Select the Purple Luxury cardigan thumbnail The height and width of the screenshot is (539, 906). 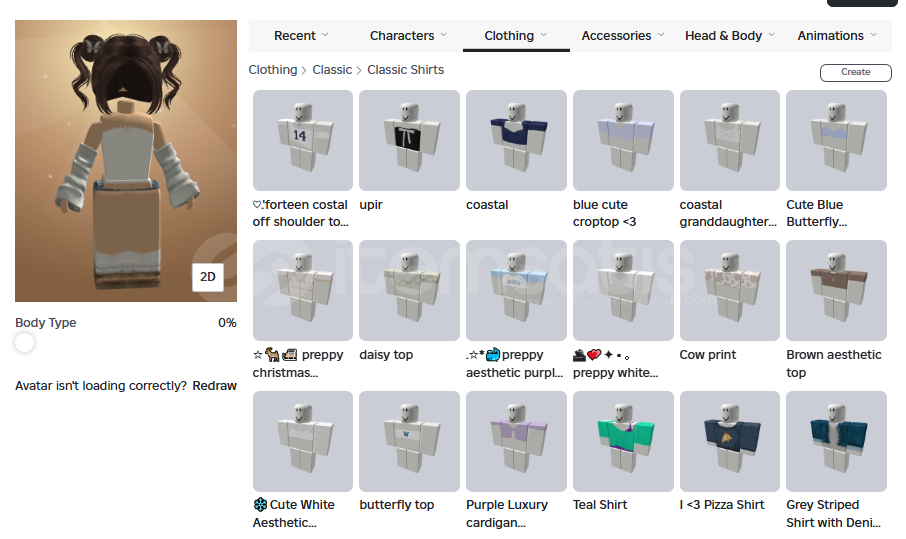516,441
